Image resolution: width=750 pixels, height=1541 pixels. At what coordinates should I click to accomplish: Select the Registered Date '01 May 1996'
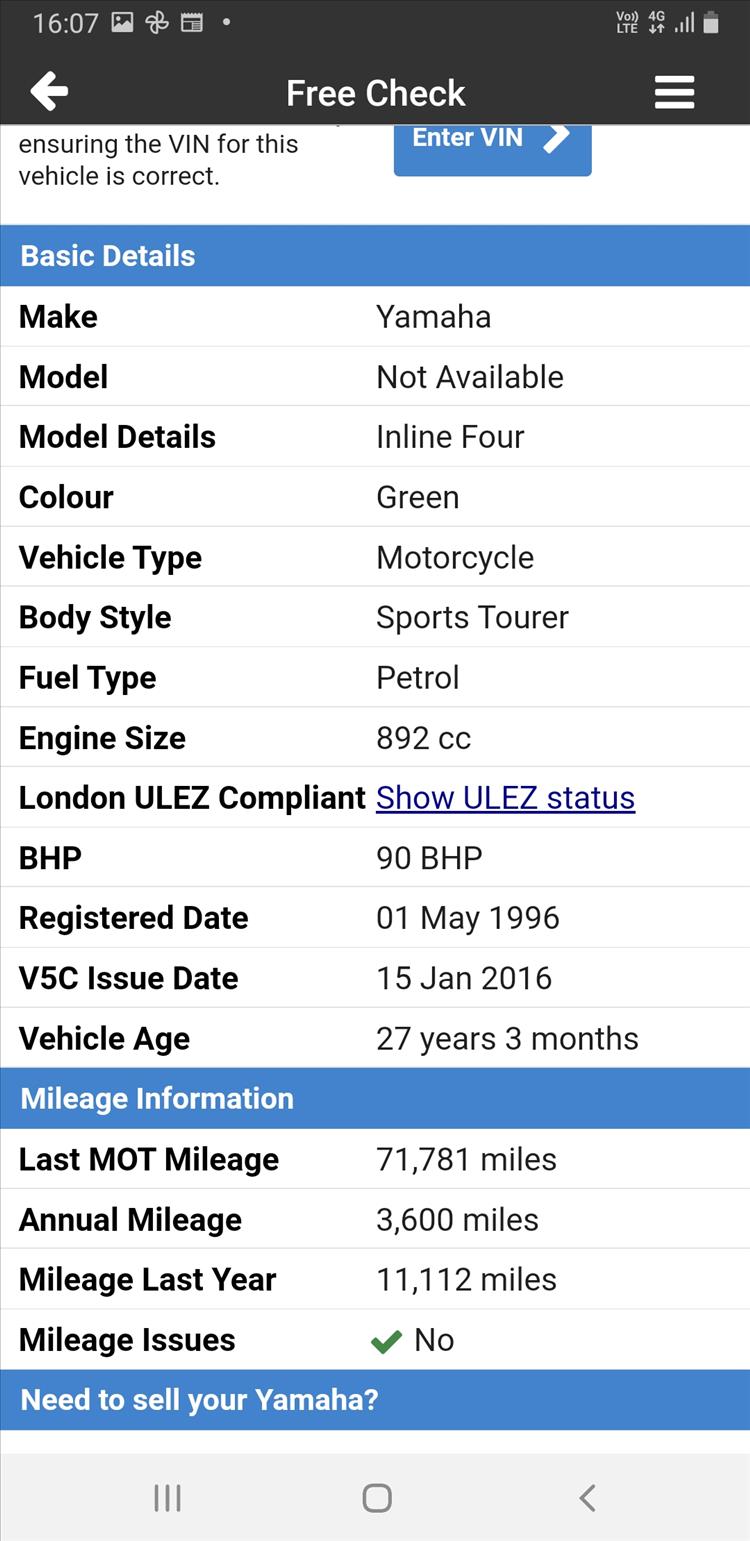(467, 917)
